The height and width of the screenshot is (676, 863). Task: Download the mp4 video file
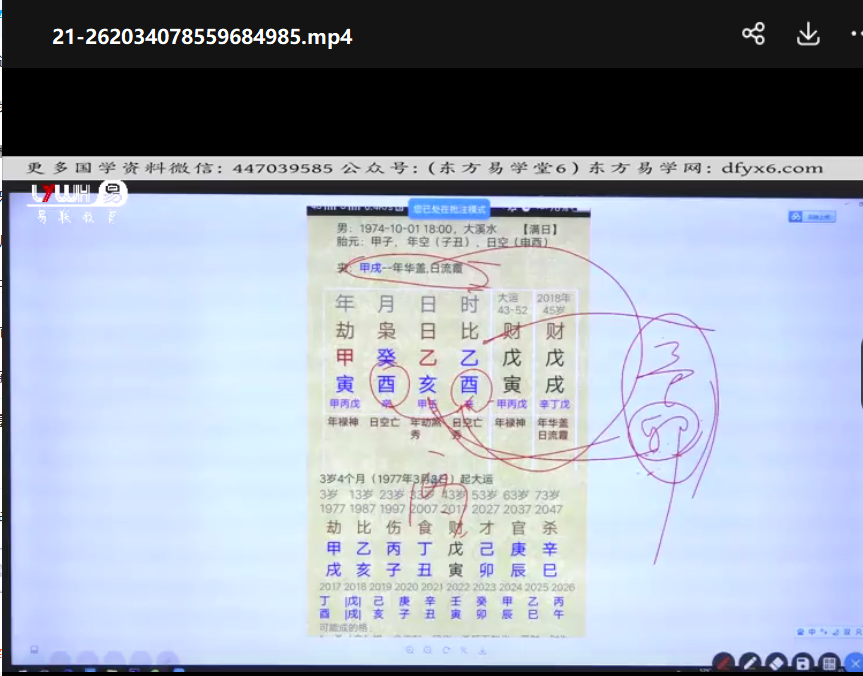807,35
